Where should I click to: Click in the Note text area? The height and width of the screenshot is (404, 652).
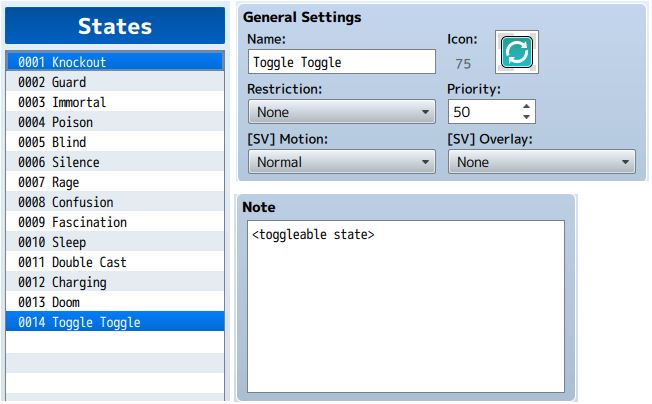(x=406, y=307)
